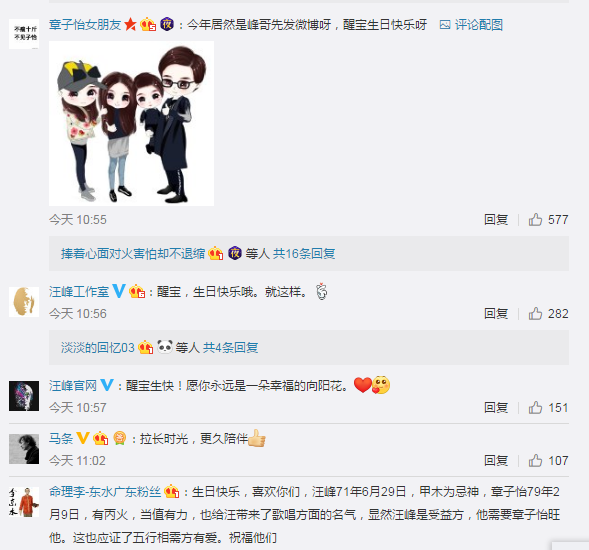This screenshot has height=550, width=589.
Task: Expand 共4条回复 replies
Action: [x=231, y=348]
